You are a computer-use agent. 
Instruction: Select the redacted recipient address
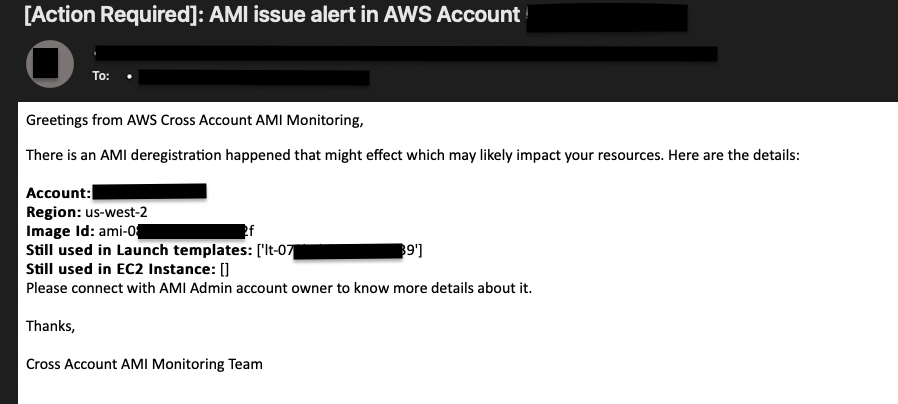(x=254, y=77)
